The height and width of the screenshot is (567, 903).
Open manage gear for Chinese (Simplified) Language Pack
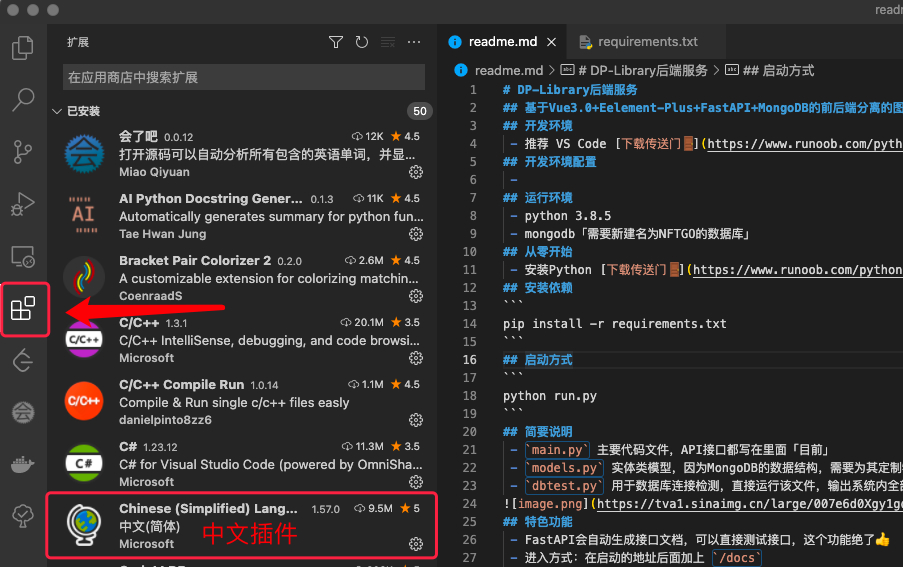pos(416,544)
